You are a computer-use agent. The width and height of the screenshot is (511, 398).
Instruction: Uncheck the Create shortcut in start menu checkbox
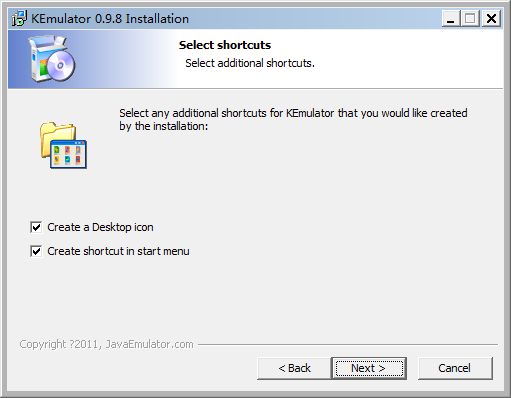pos(36,251)
